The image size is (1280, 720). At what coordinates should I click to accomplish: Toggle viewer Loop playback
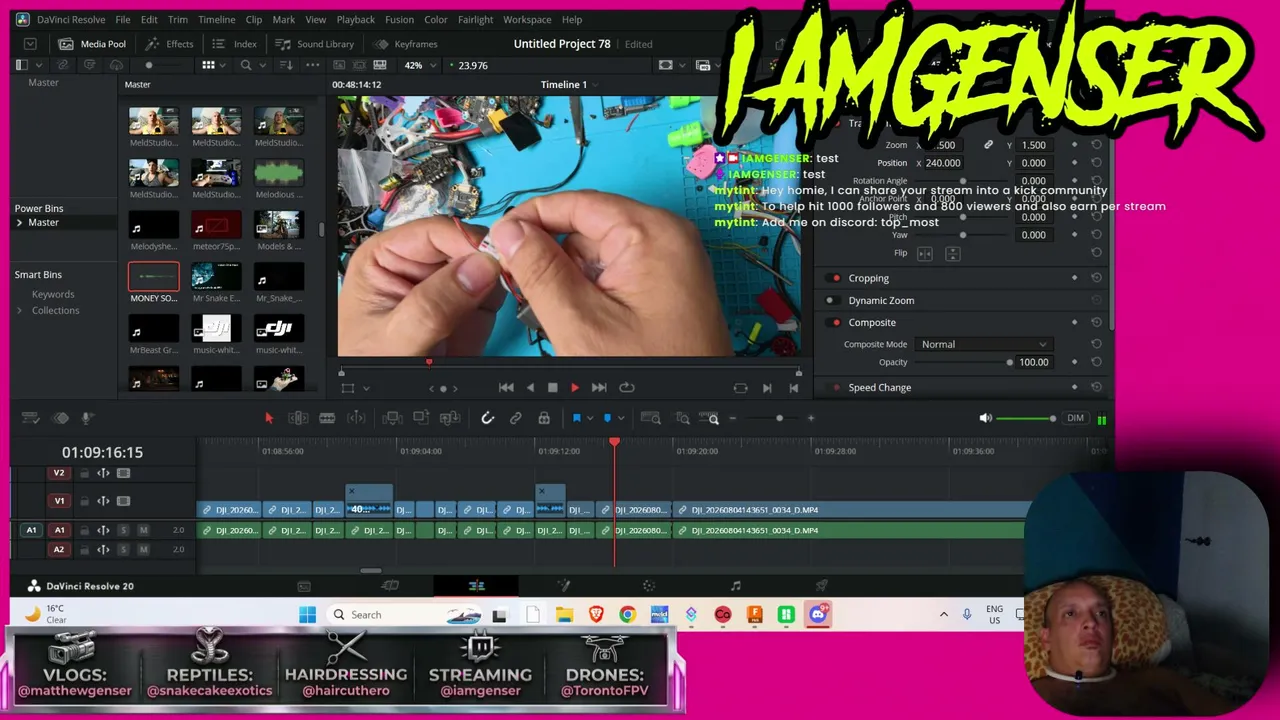[x=627, y=388]
